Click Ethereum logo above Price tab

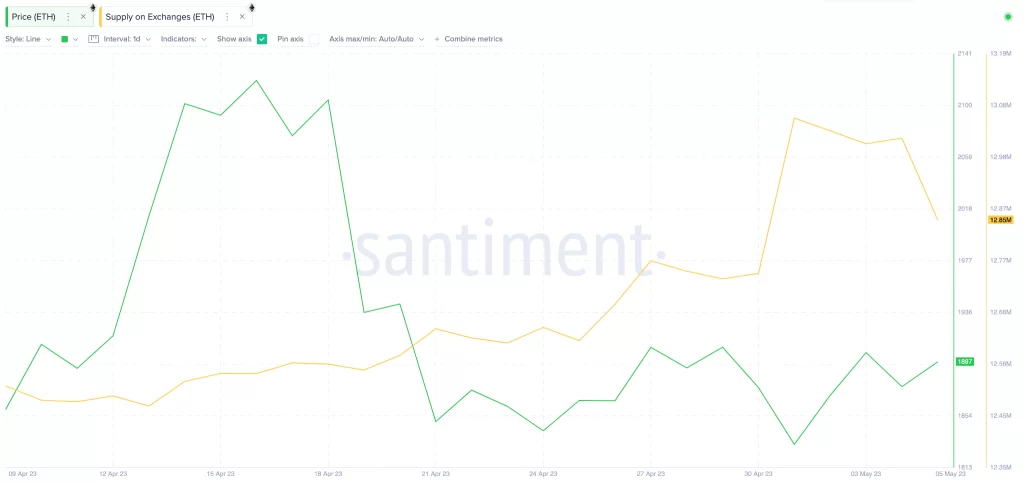click(93, 7)
